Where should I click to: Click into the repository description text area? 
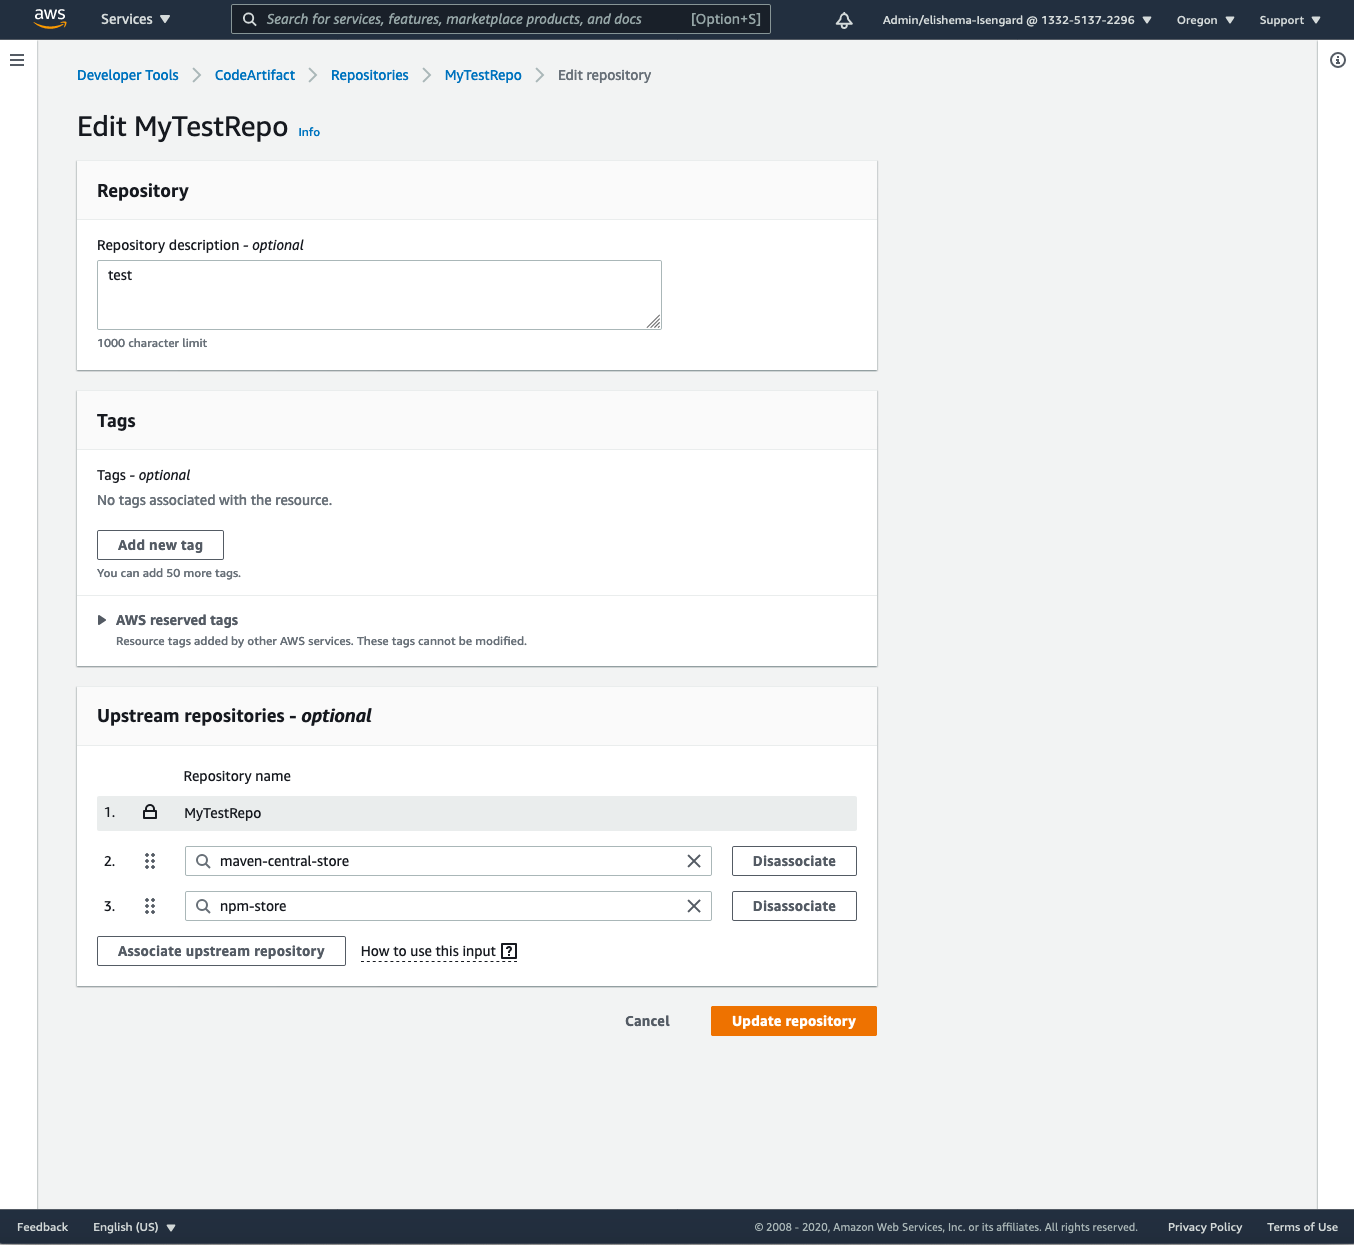(x=379, y=295)
